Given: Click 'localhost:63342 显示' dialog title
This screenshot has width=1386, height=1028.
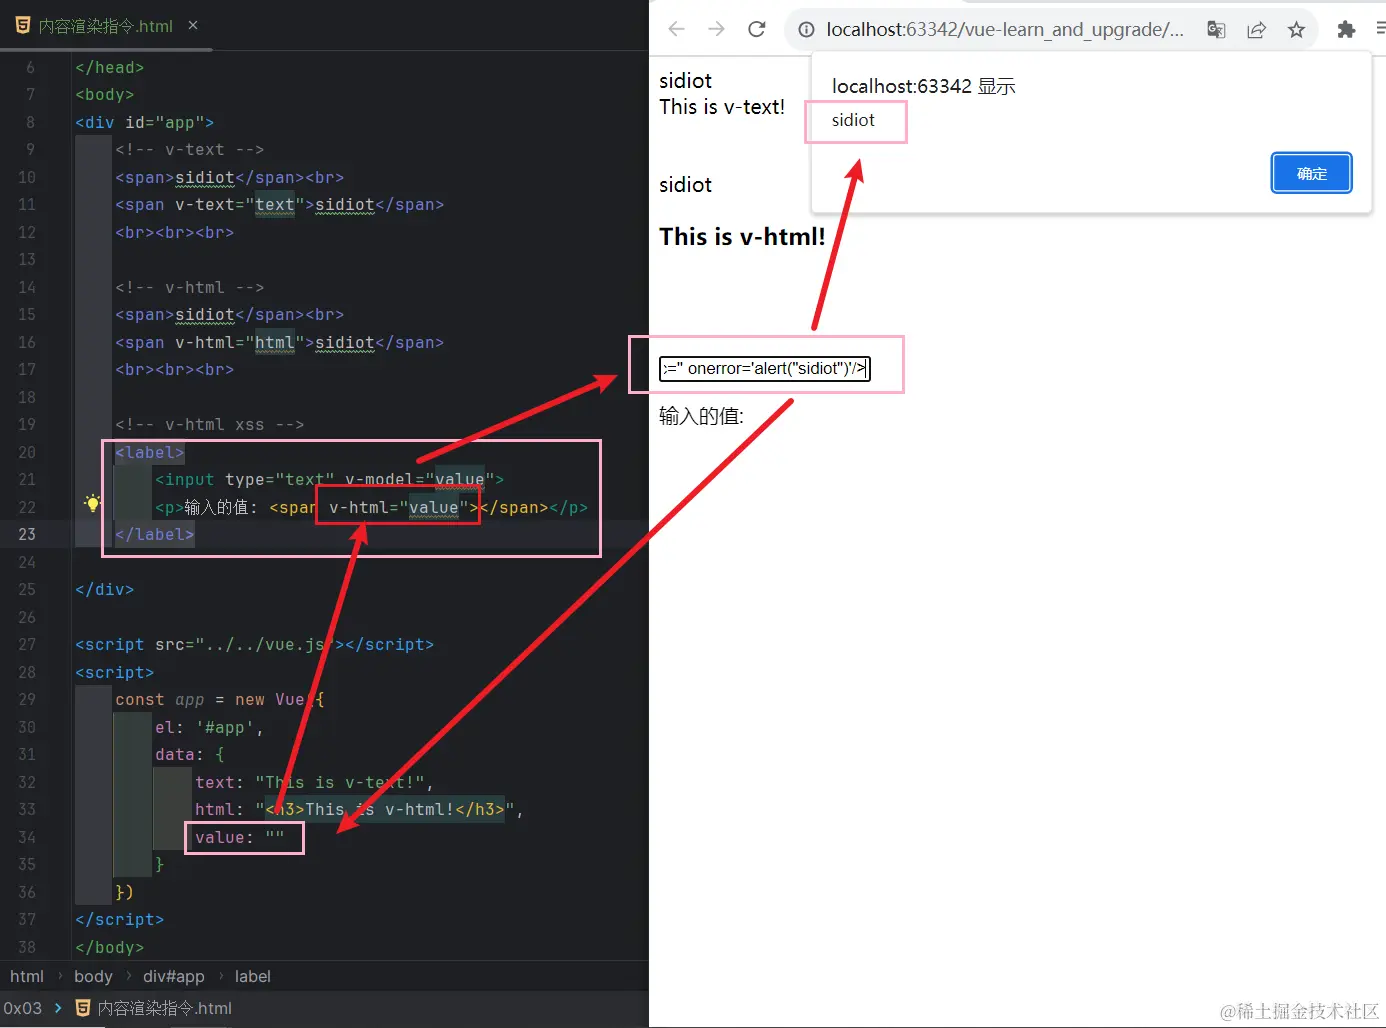Looking at the screenshot, I should click(x=923, y=86).
